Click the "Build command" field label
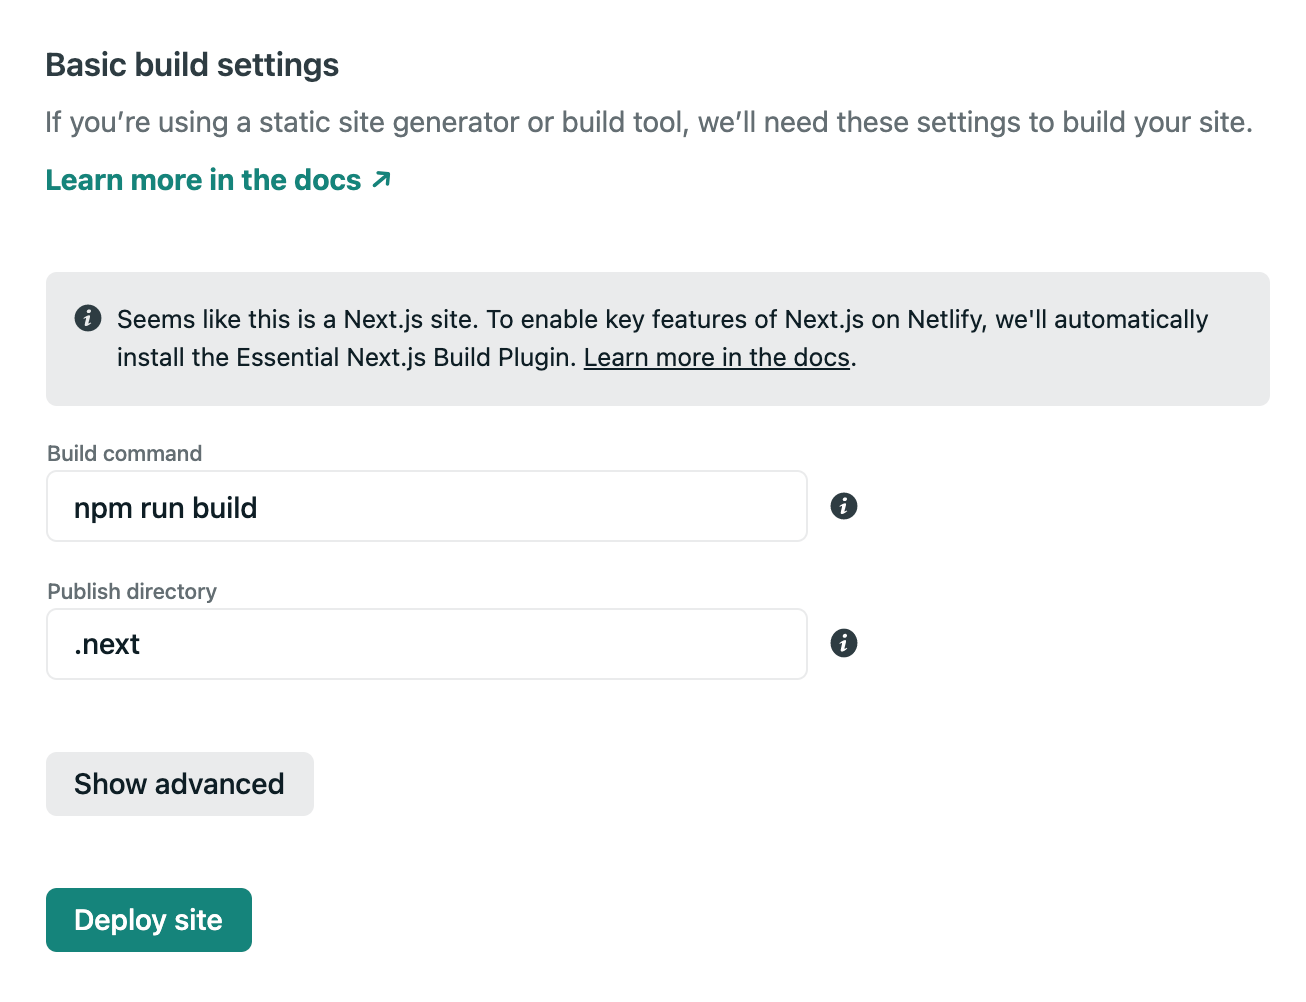The width and height of the screenshot is (1306, 1002). (125, 454)
